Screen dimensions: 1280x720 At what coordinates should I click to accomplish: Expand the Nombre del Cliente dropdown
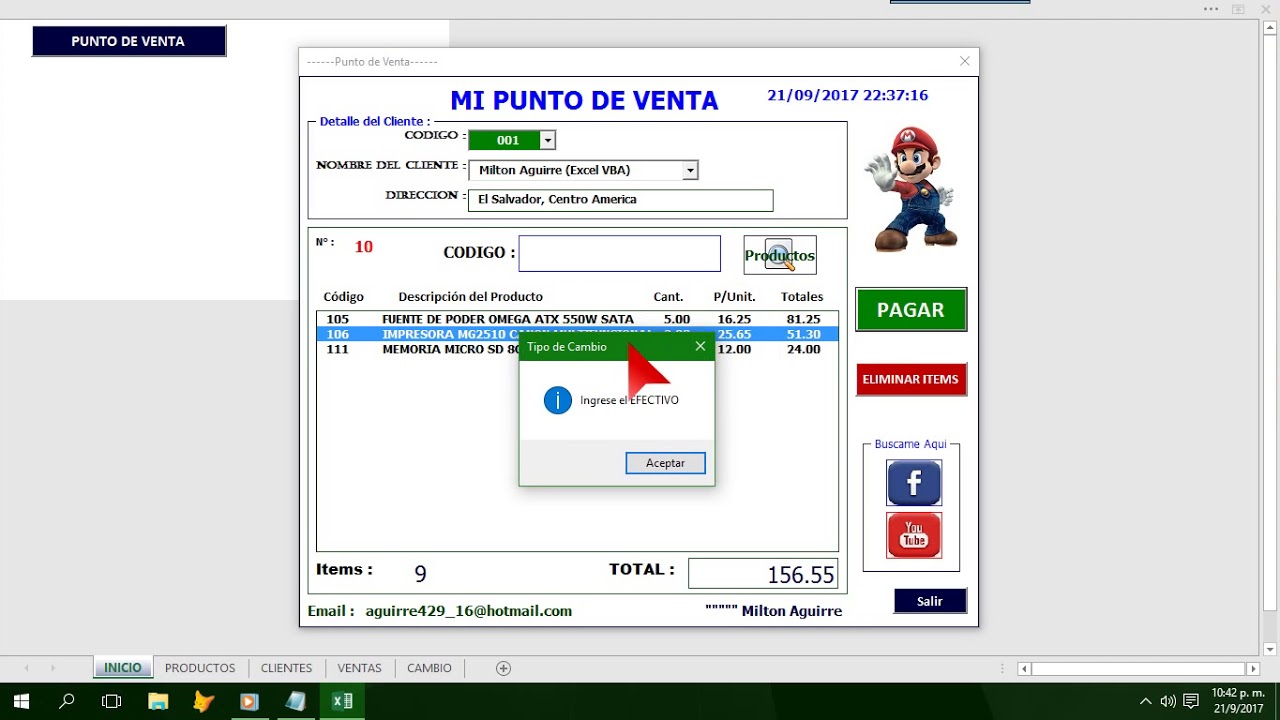(690, 170)
